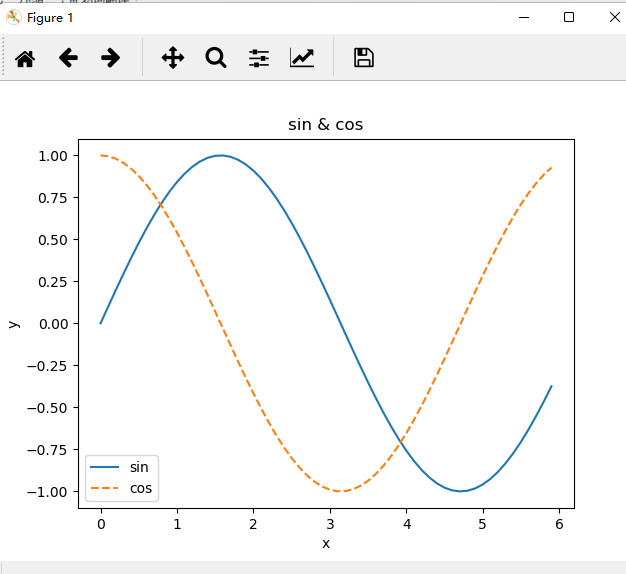This screenshot has height=574, width=626.
Task: Click the 'sin' legend entry
Action: 139,467
